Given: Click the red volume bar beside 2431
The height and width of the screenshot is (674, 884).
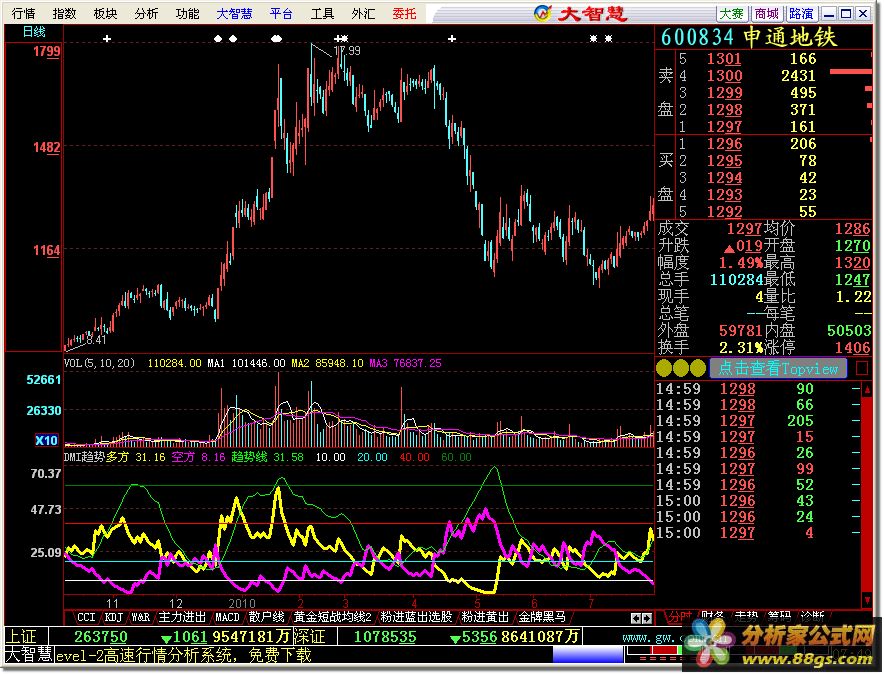Looking at the screenshot, I should tap(851, 72).
